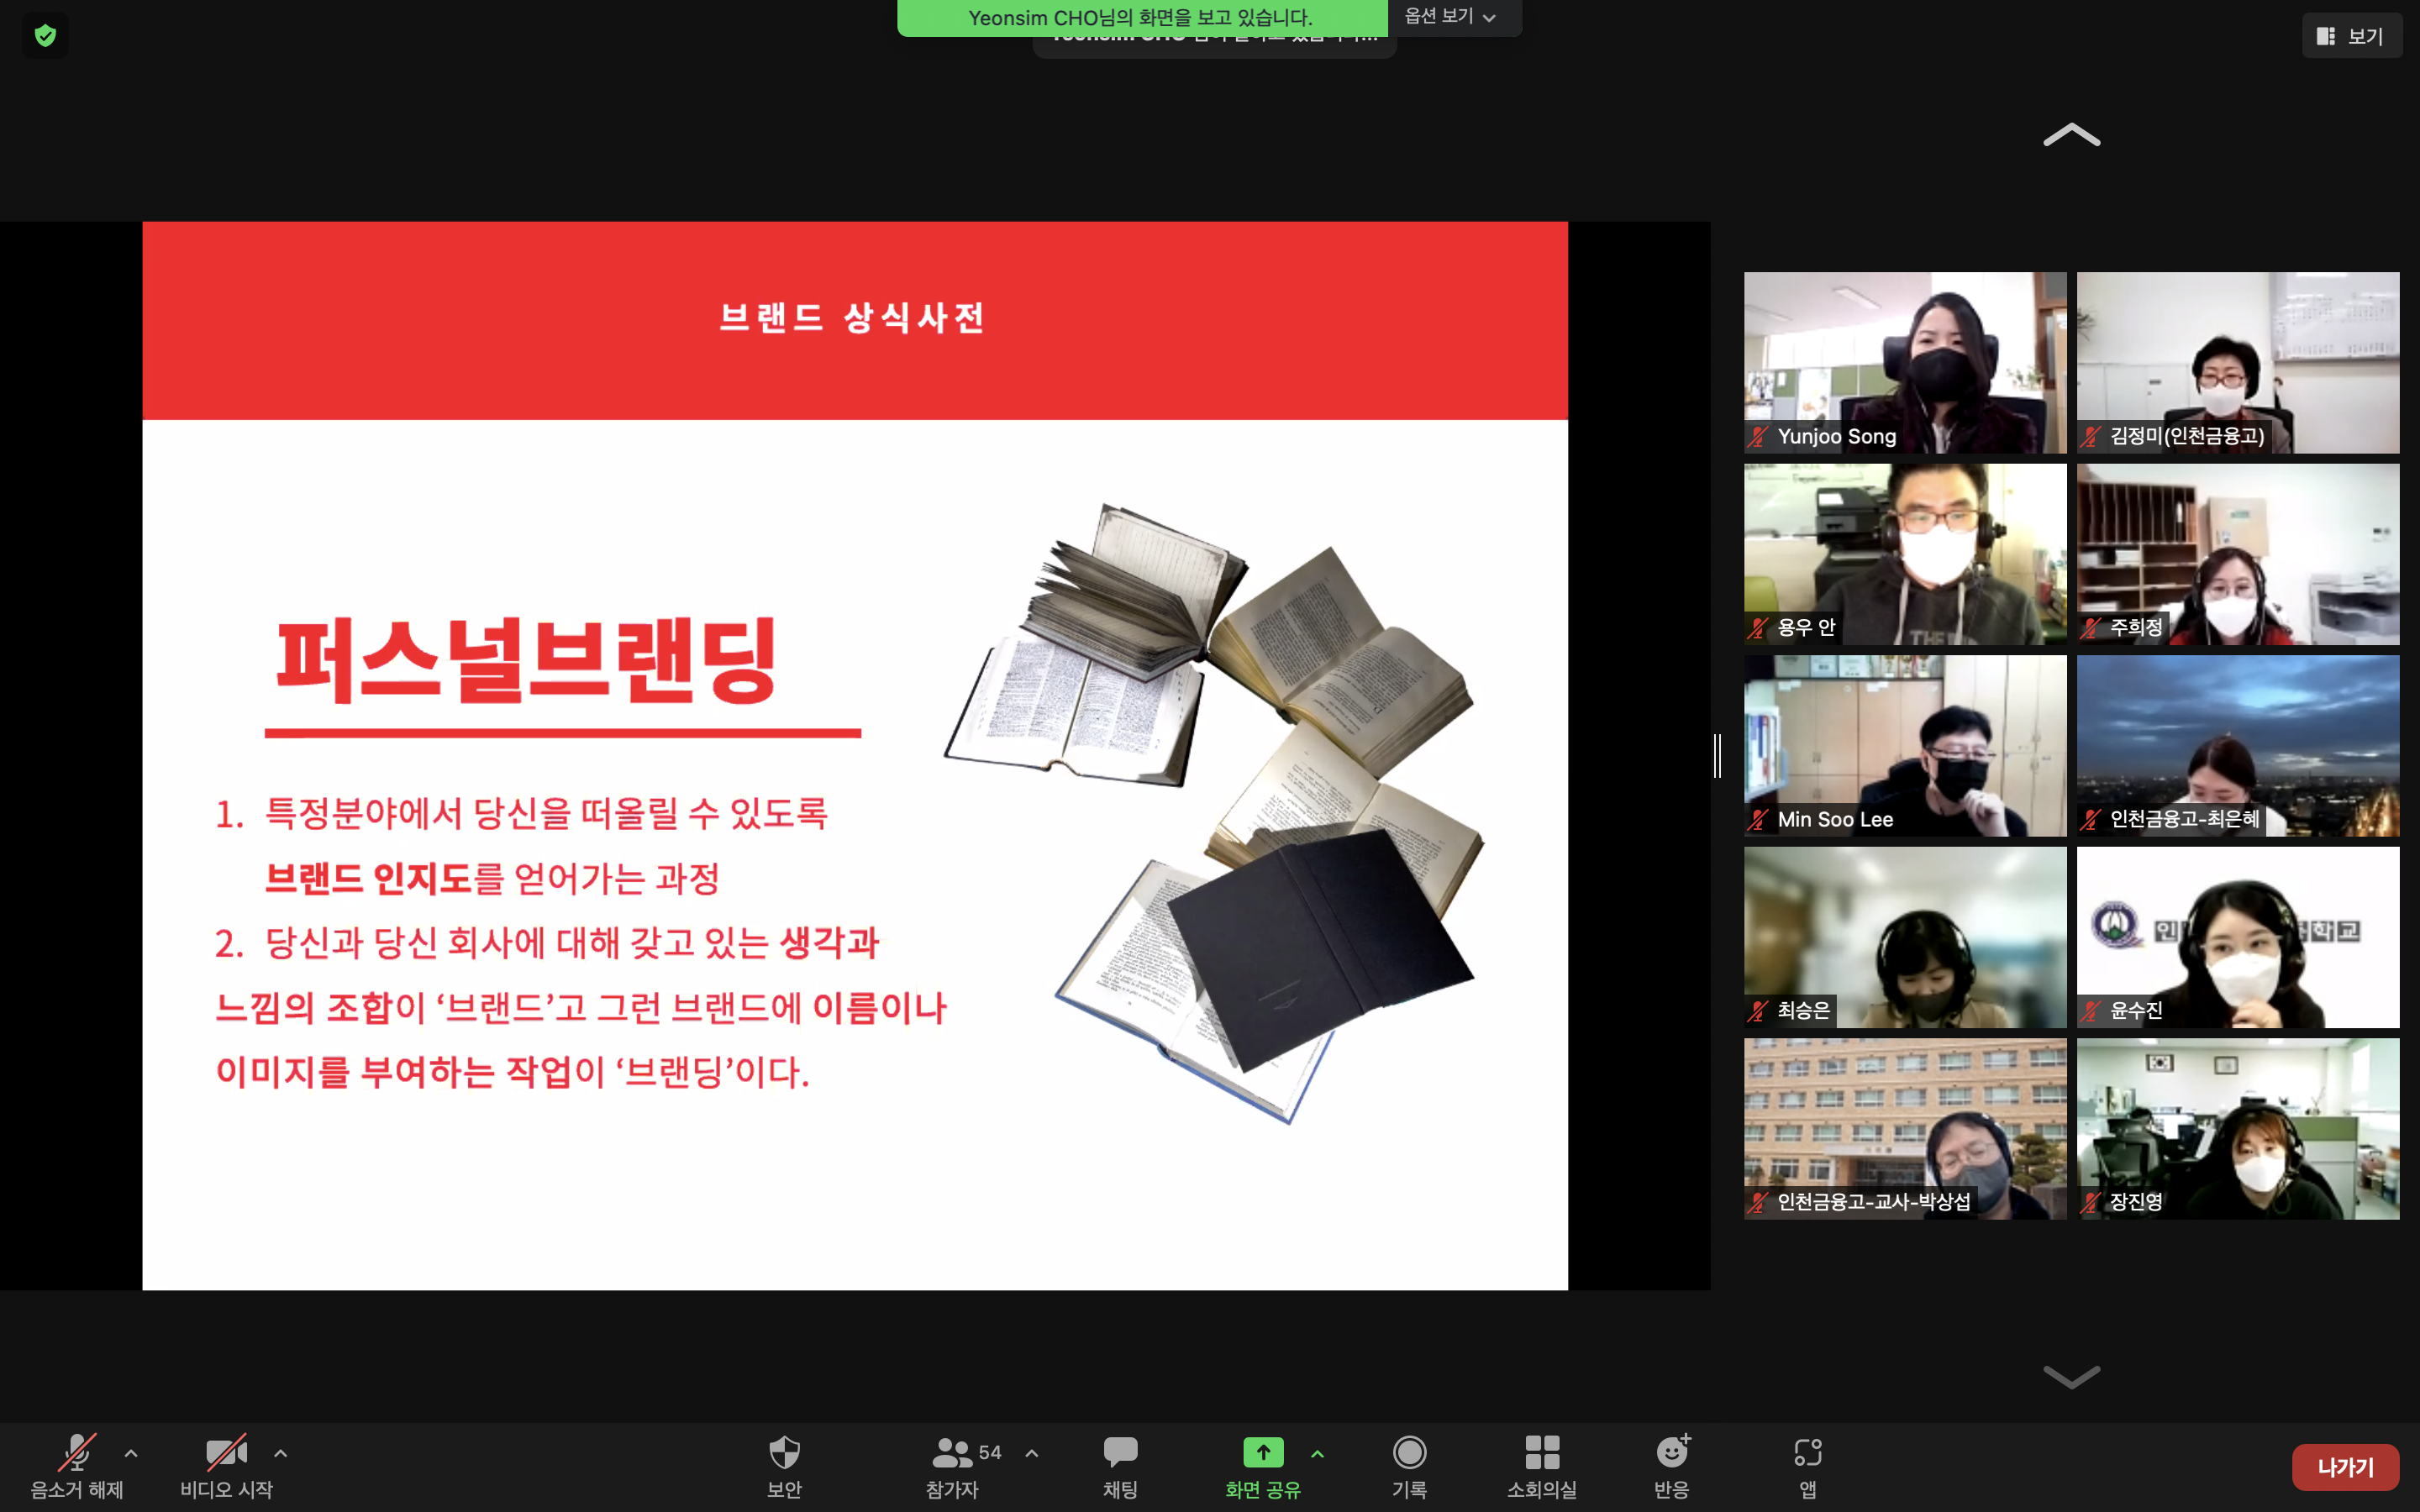Open the 옵션 보기 dropdown
Viewport: 2420px width, 1512px height.
(1450, 16)
